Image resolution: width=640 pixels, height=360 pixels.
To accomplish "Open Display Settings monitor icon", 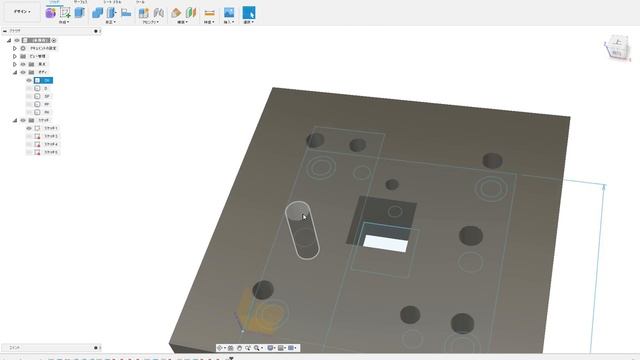I will pyautogui.click(x=270, y=348).
